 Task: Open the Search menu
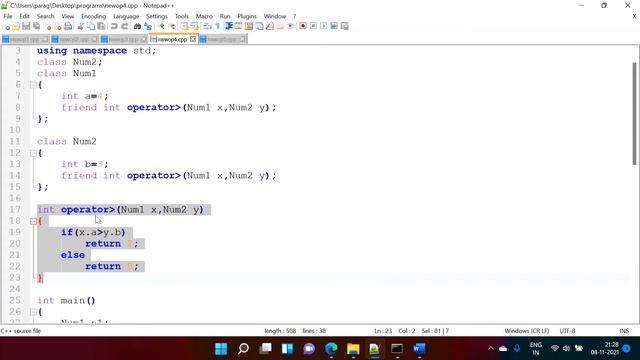point(45,16)
